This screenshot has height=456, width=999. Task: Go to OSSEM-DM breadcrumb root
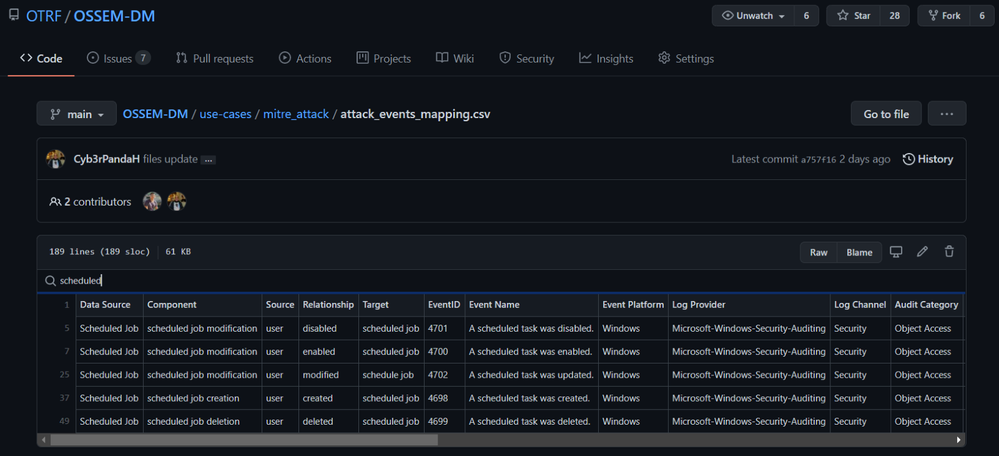point(155,115)
